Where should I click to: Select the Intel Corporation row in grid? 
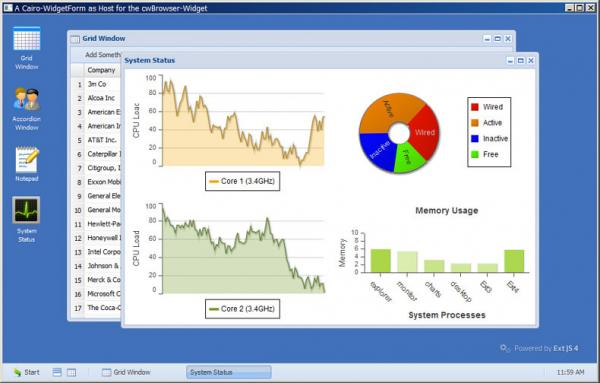96,252
